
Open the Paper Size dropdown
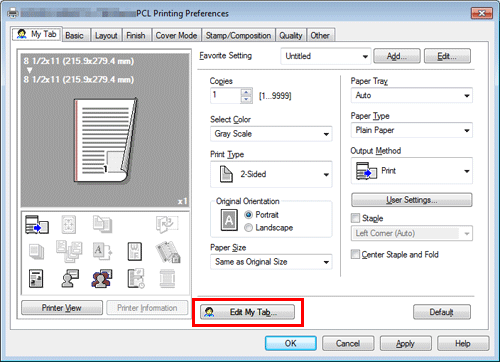click(x=271, y=262)
